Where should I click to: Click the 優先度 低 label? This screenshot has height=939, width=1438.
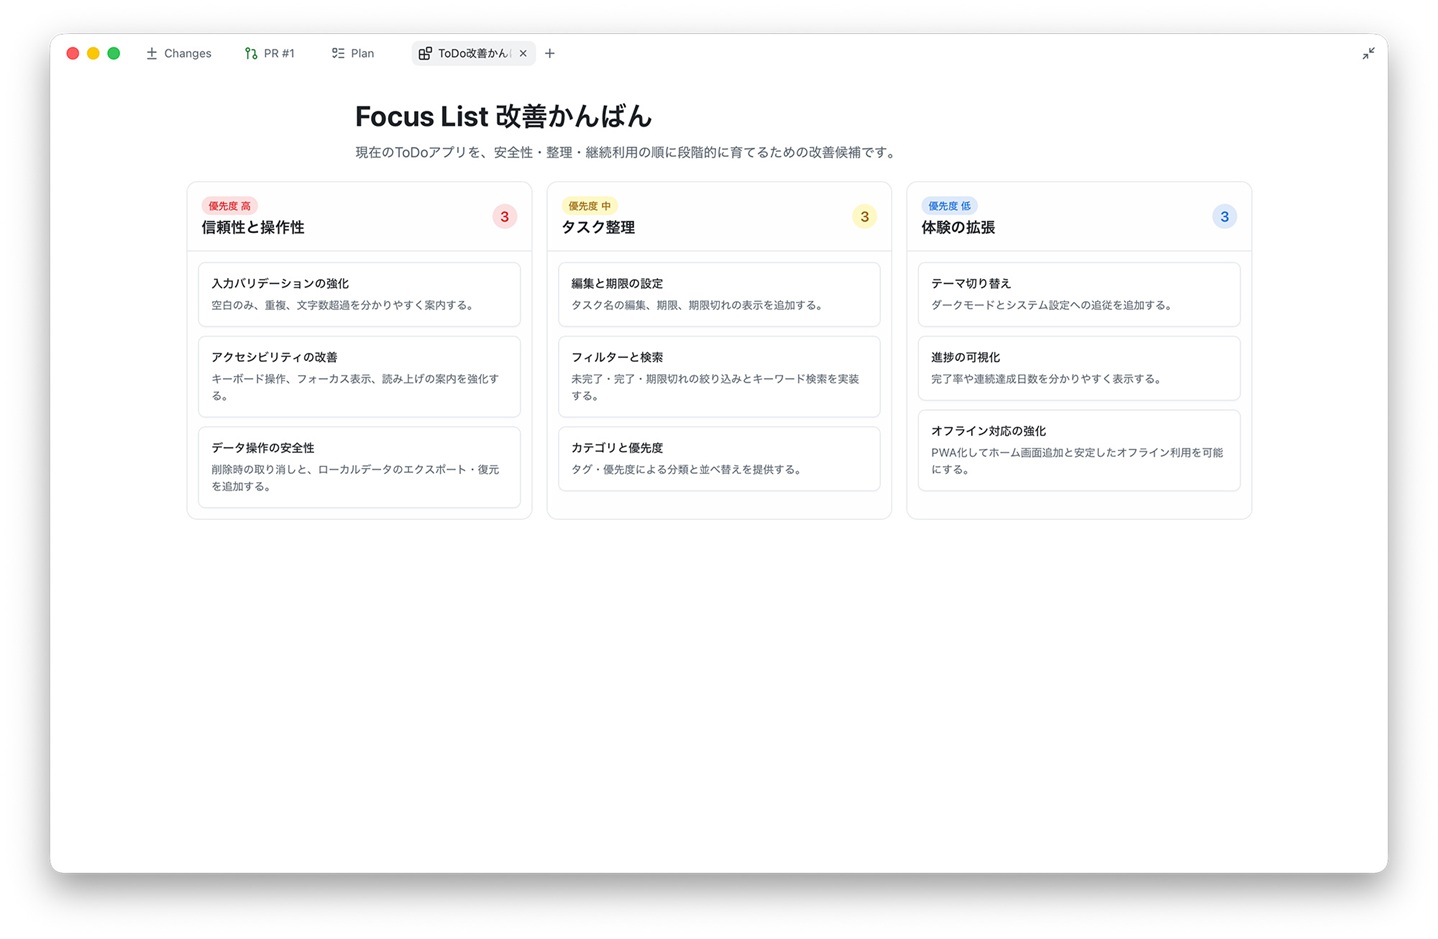pyautogui.click(x=949, y=206)
